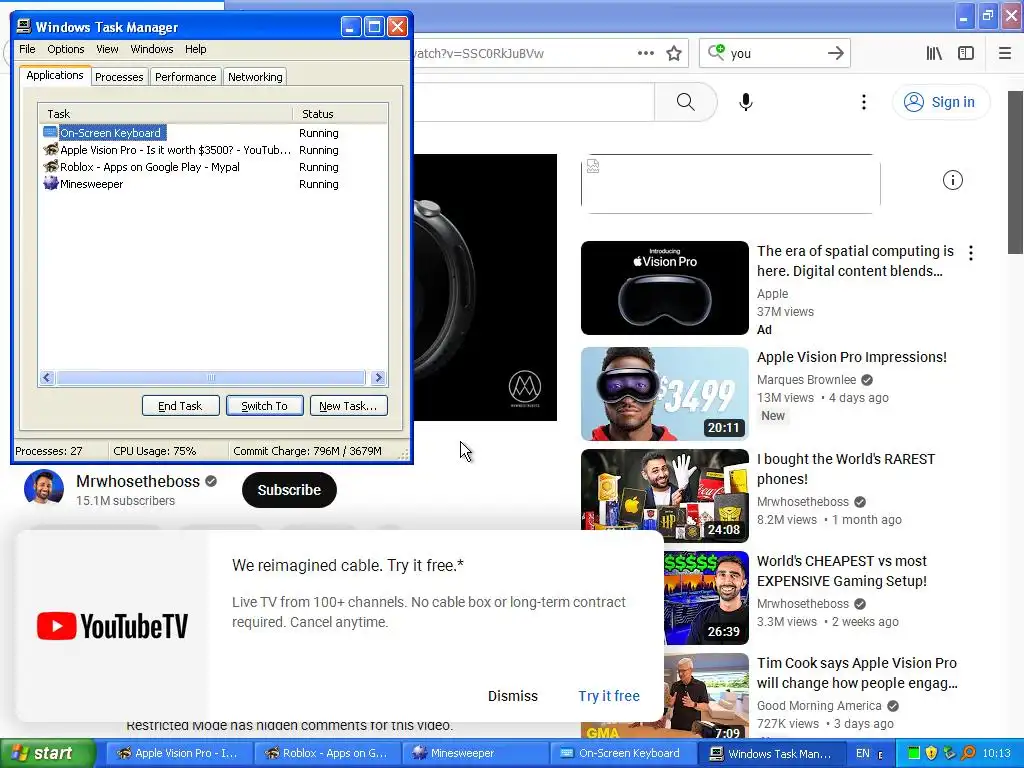1024x768 pixels.
Task: Click the Windows Task Manager taskbar button
Action: tap(772, 754)
